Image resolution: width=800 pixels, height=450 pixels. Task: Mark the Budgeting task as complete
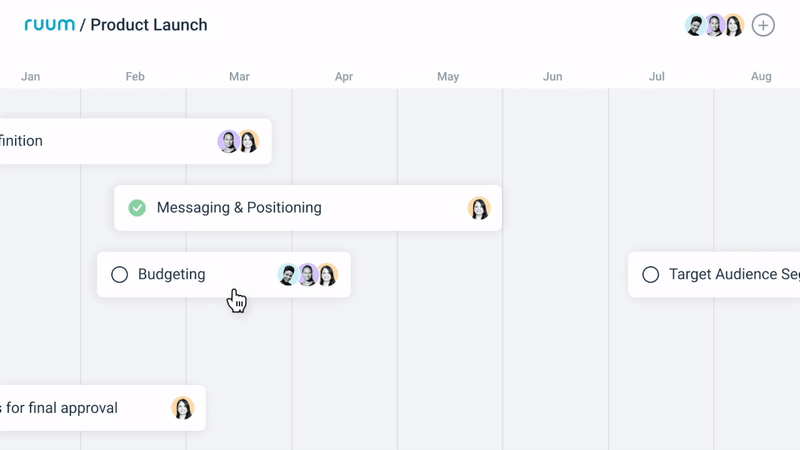tap(119, 274)
